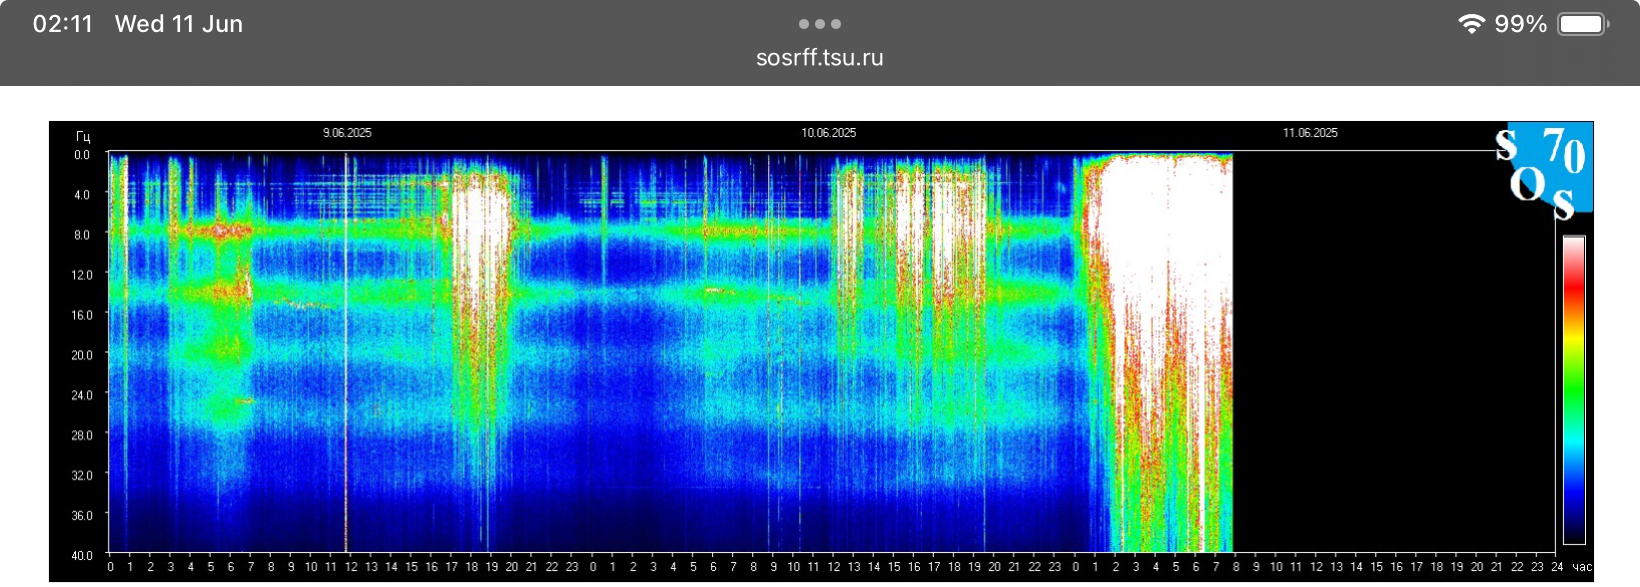Click the 0.0 frequency tick label
Image resolution: width=1640 pixels, height=587 pixels.
(82, 155)
